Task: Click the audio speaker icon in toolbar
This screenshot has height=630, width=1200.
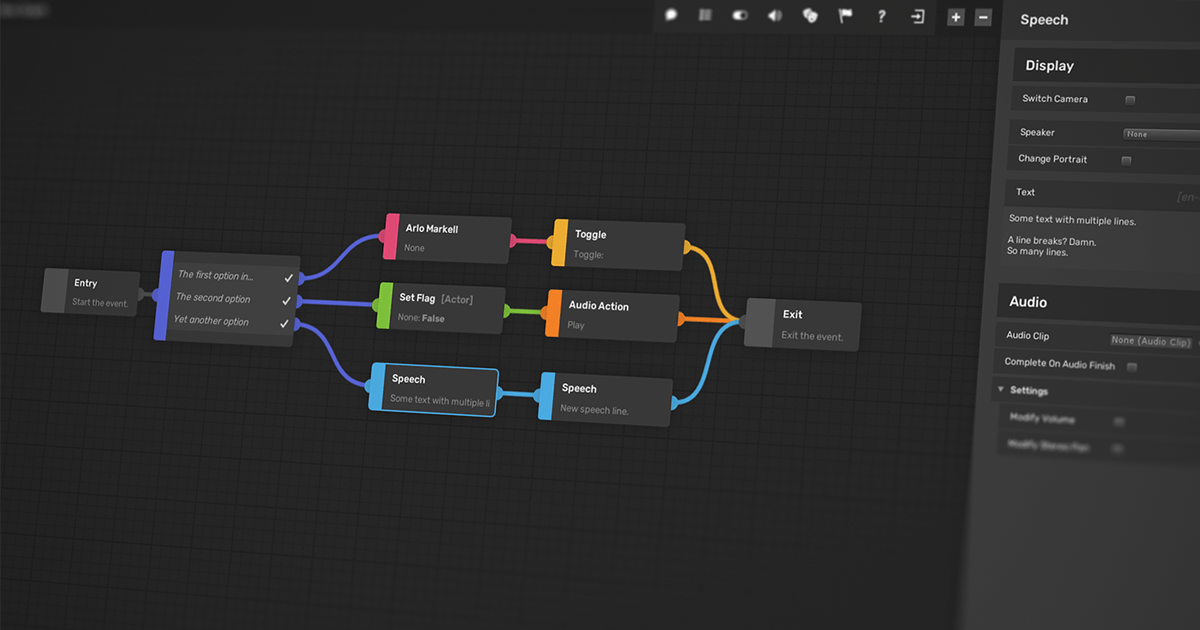Action: pos(774,16)
